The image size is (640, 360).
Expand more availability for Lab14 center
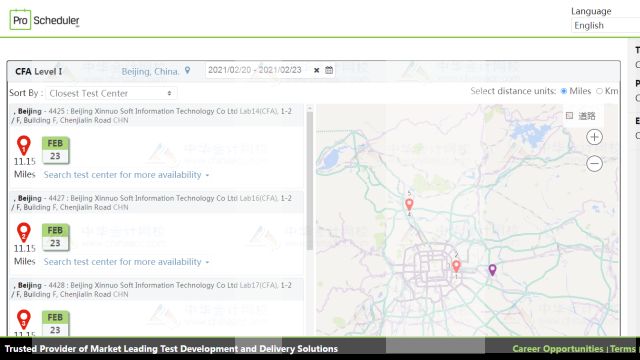coord(126,175)
